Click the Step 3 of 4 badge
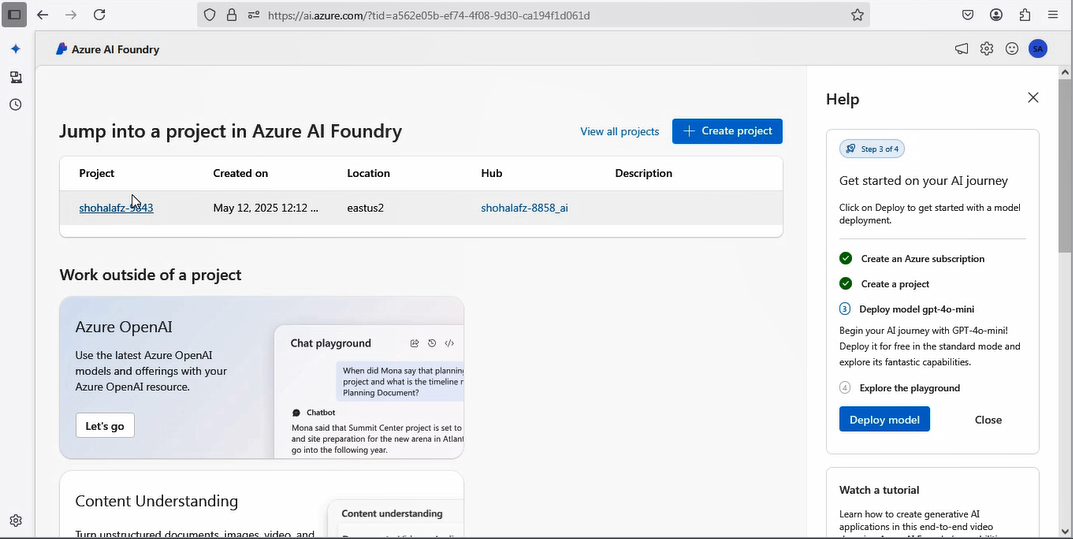The height and width of the screenshot is (539, 1073). tap(872, 148)
